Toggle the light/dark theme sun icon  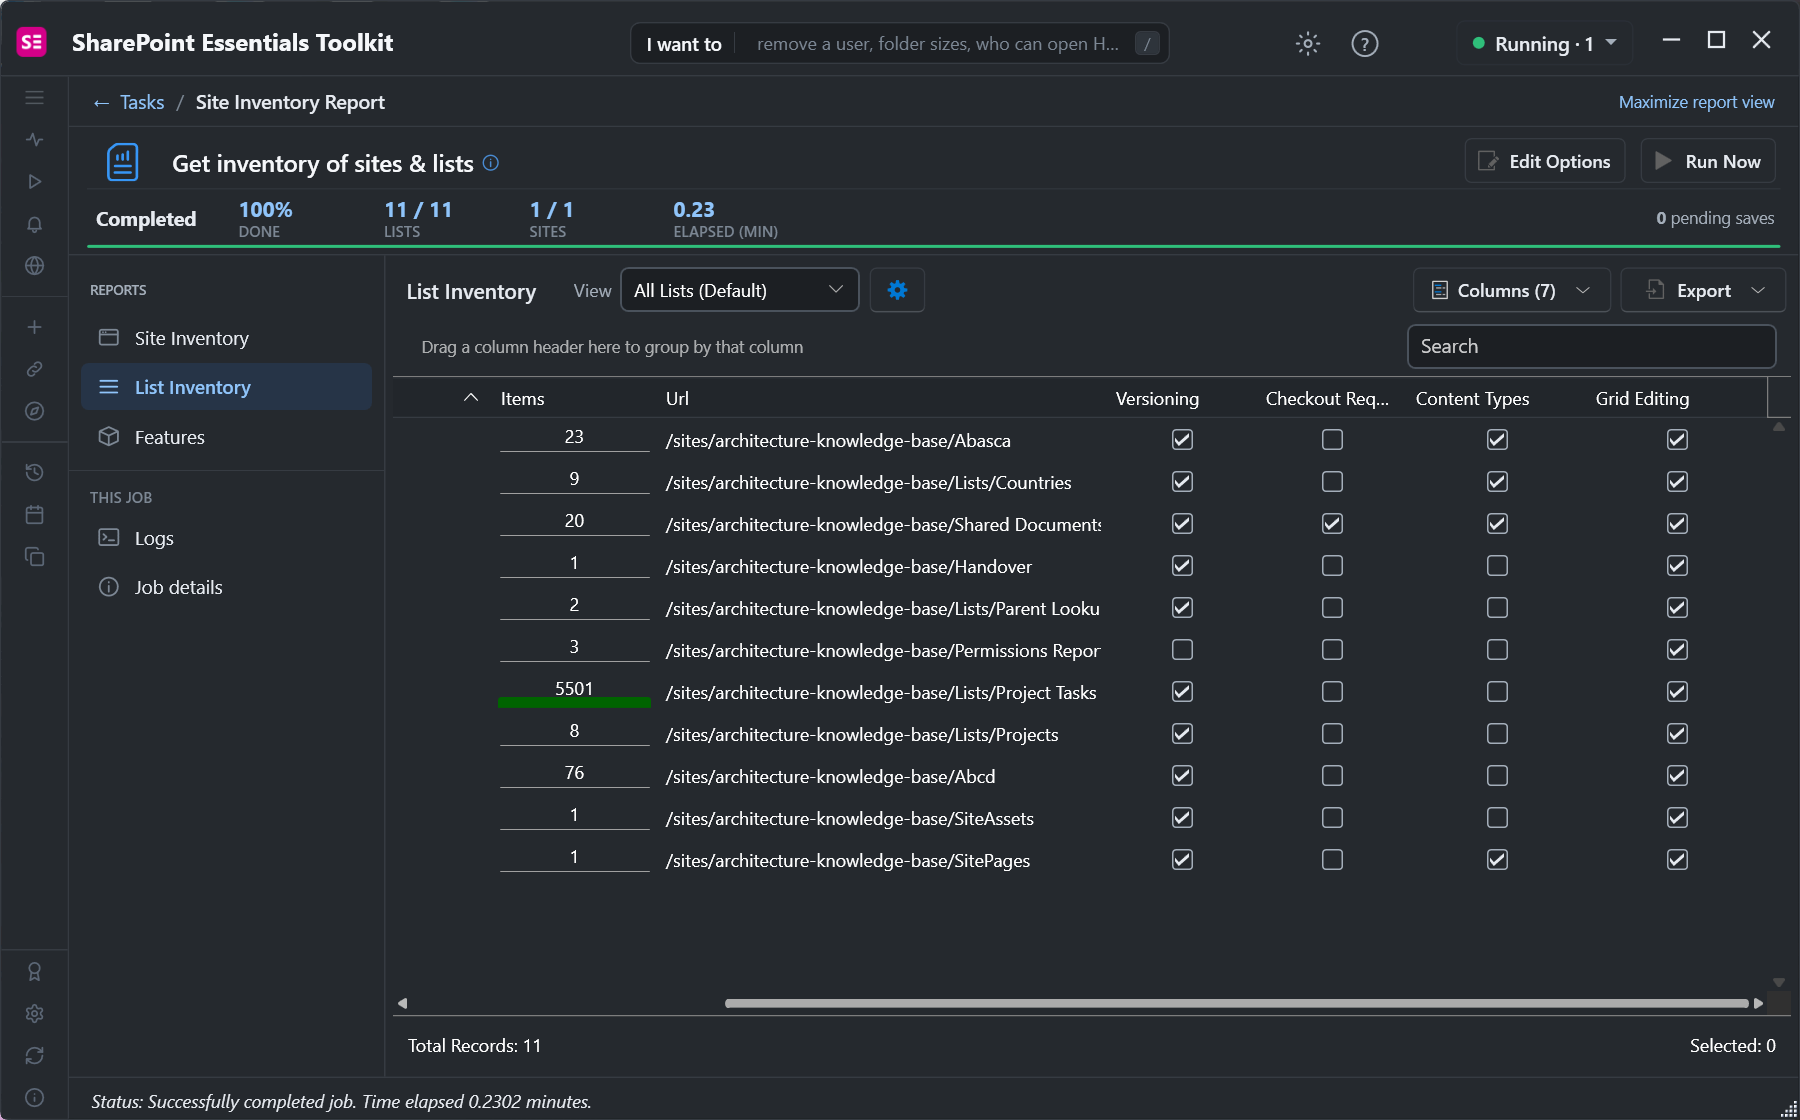pyautogui.click(x=1308, y=44)
